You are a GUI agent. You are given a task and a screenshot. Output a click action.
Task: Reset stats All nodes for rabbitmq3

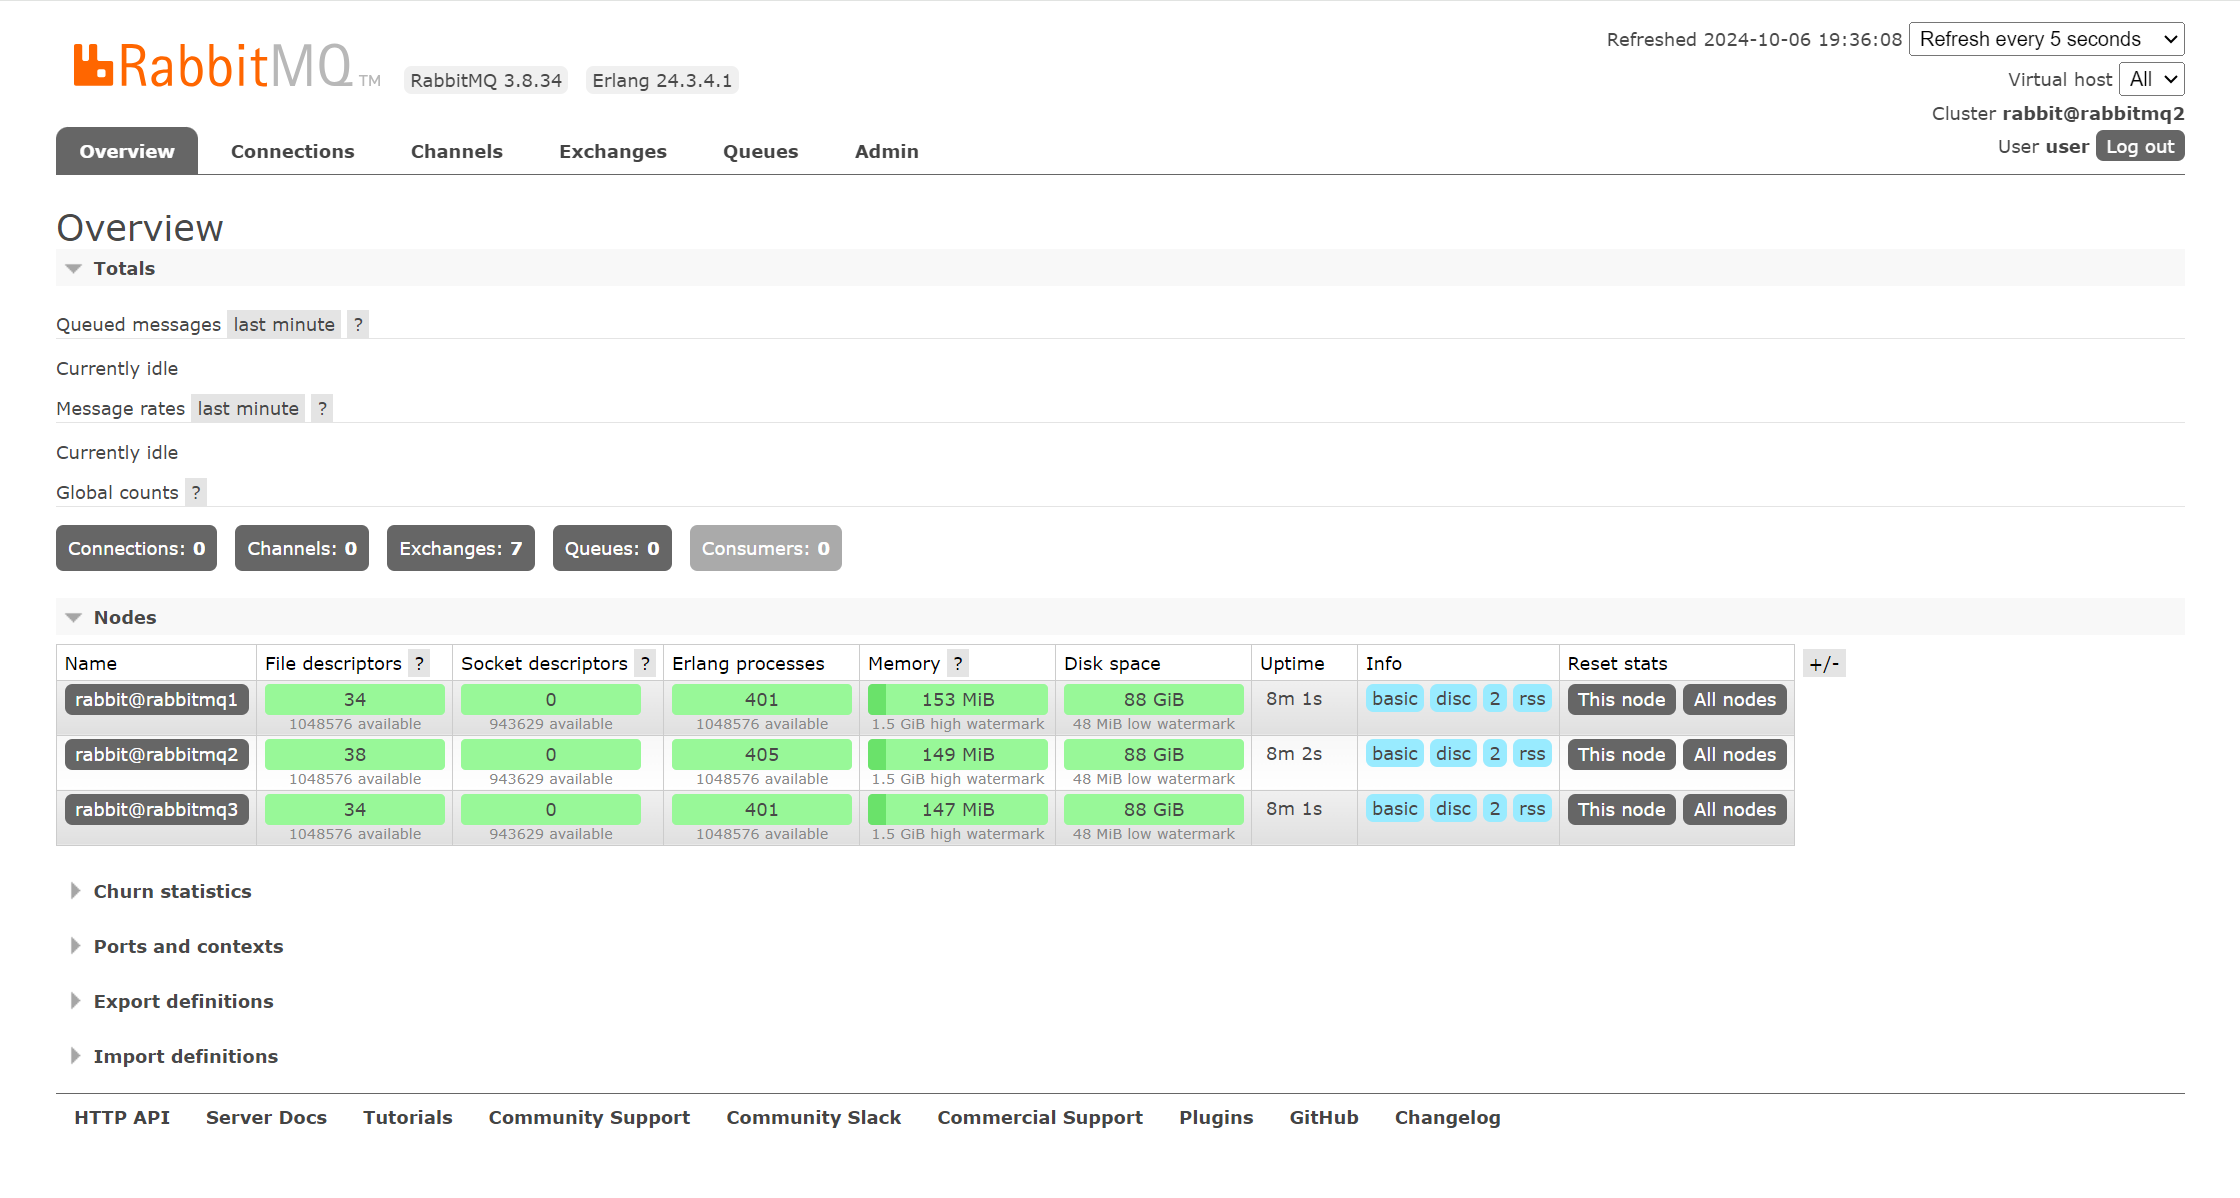[x=1735, y=809]
